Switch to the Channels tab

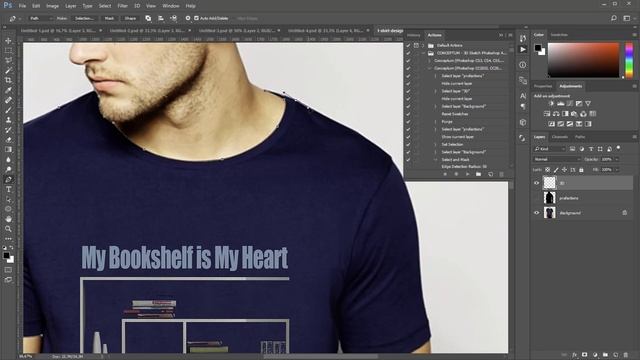click(560, 137)
